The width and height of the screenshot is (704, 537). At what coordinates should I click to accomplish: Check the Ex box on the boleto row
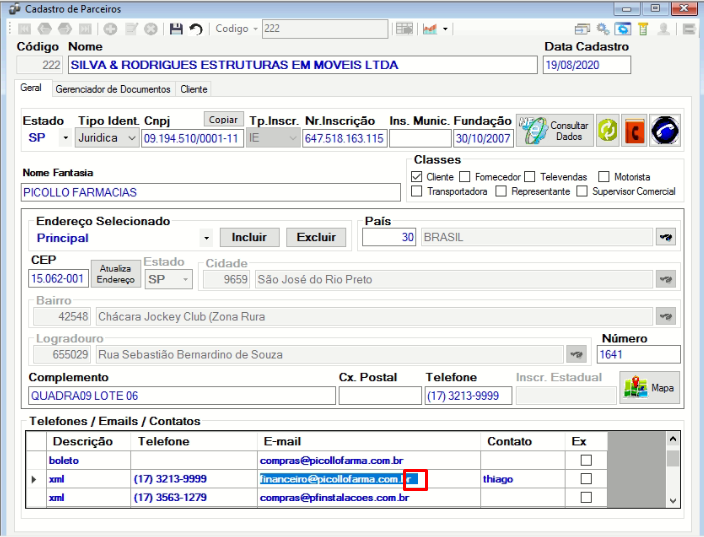[586, 460]
